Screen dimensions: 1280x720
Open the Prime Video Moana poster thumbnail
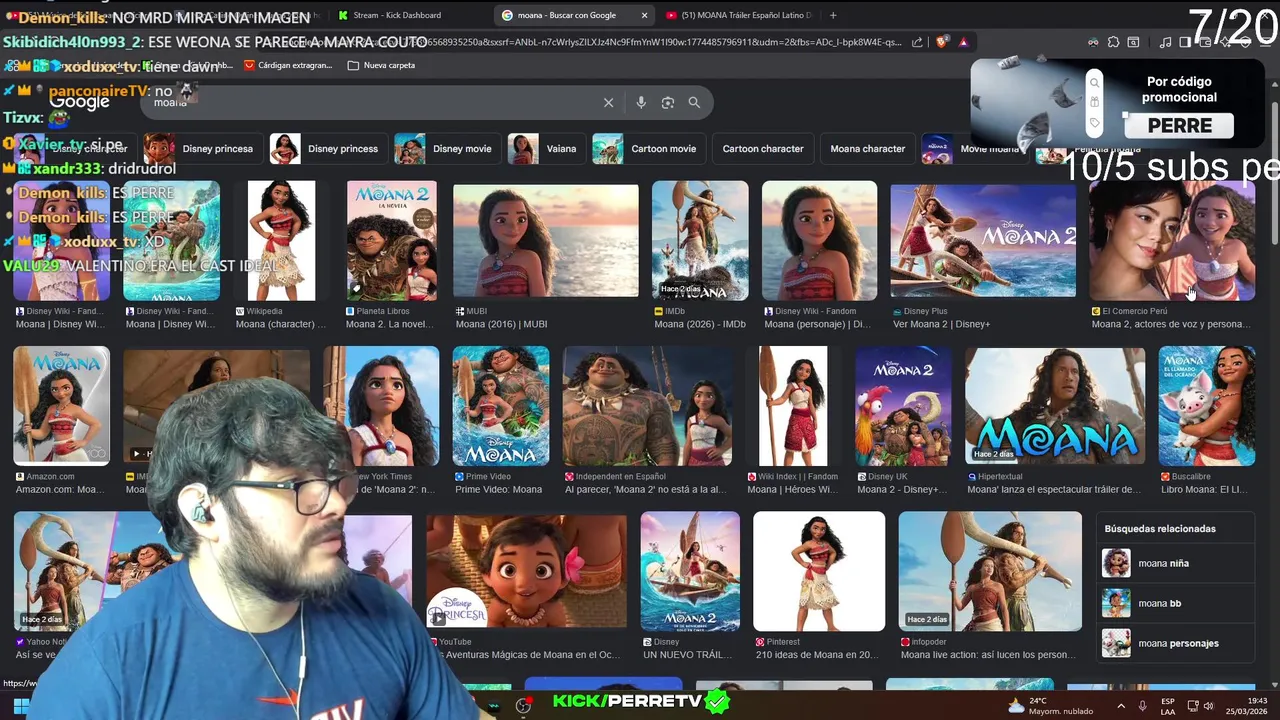[x=500, y=406]
